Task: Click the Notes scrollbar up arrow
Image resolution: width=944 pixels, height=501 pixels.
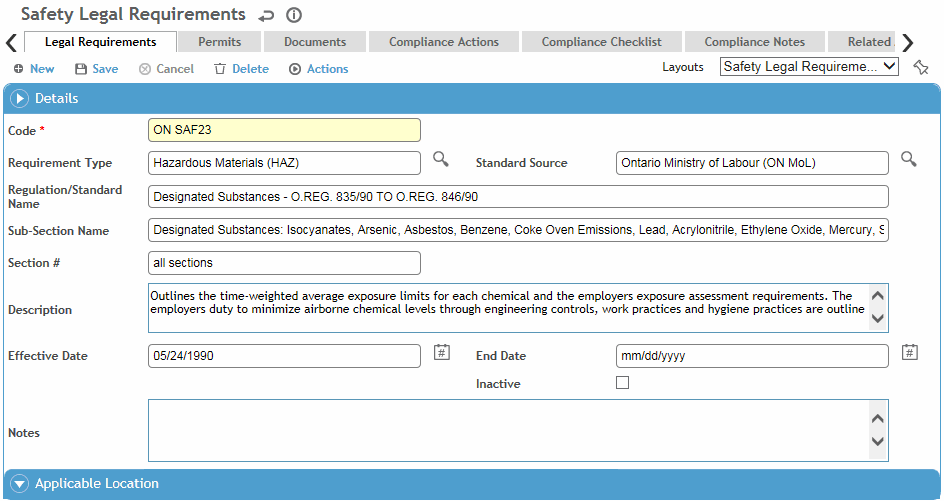Action: pos(878,419)
